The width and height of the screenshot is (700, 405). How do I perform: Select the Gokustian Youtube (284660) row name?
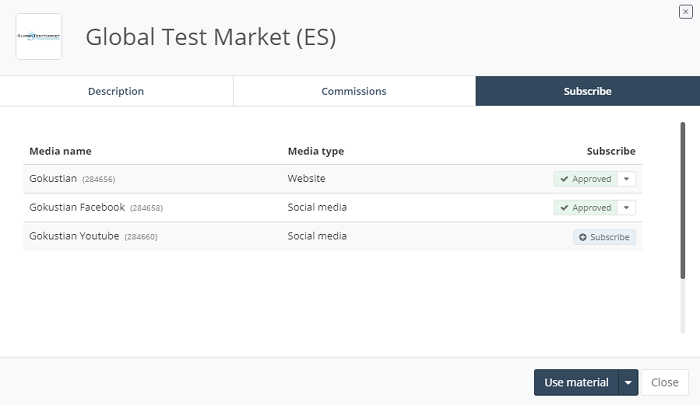coord(93,236)
